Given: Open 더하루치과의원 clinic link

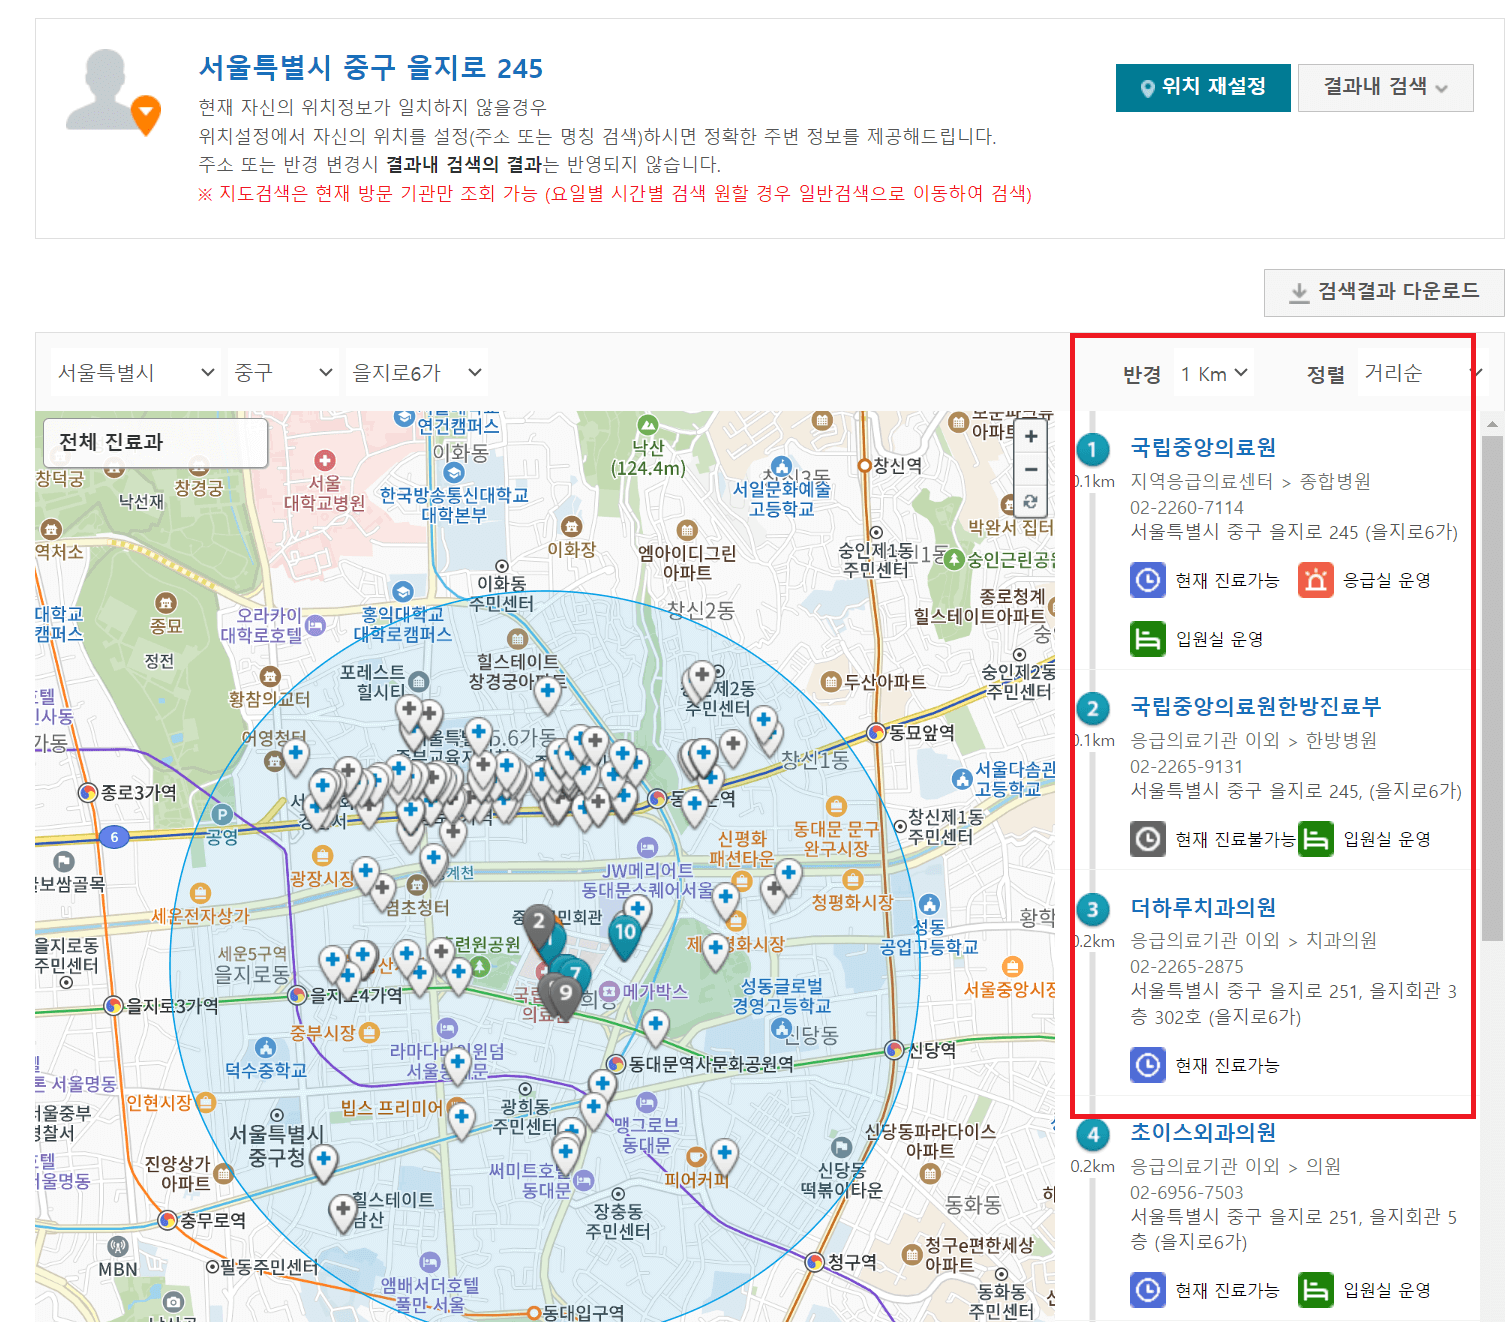Looking at the screenshot, I should [x=1203, y=907].
